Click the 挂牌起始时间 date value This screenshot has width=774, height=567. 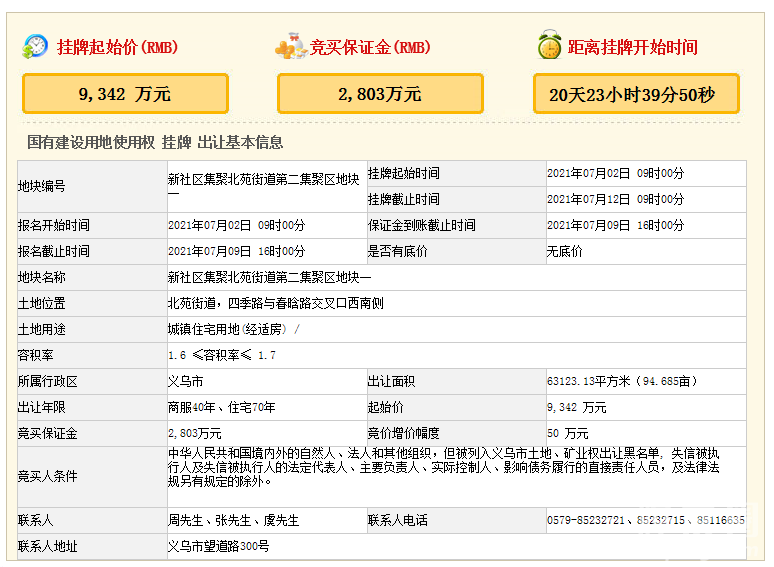pos(615,173)
